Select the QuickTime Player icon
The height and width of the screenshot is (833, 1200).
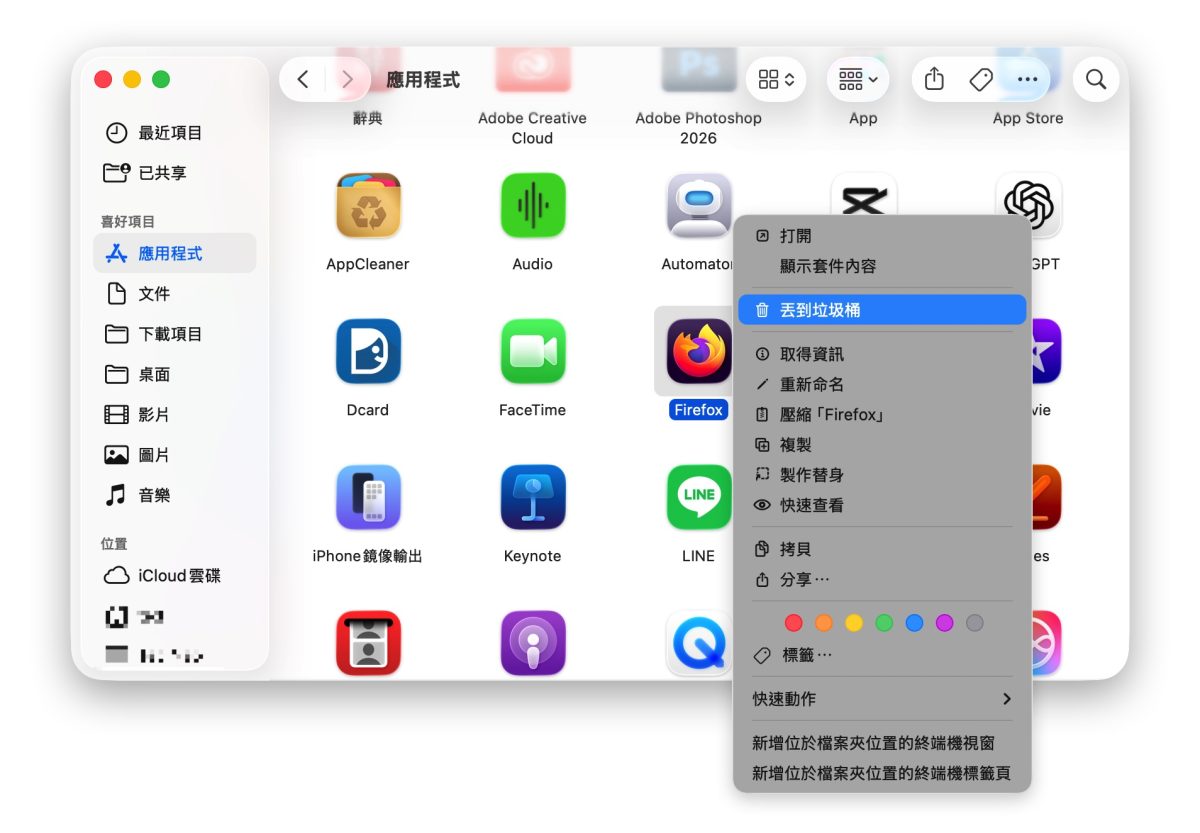coord(698,643)
